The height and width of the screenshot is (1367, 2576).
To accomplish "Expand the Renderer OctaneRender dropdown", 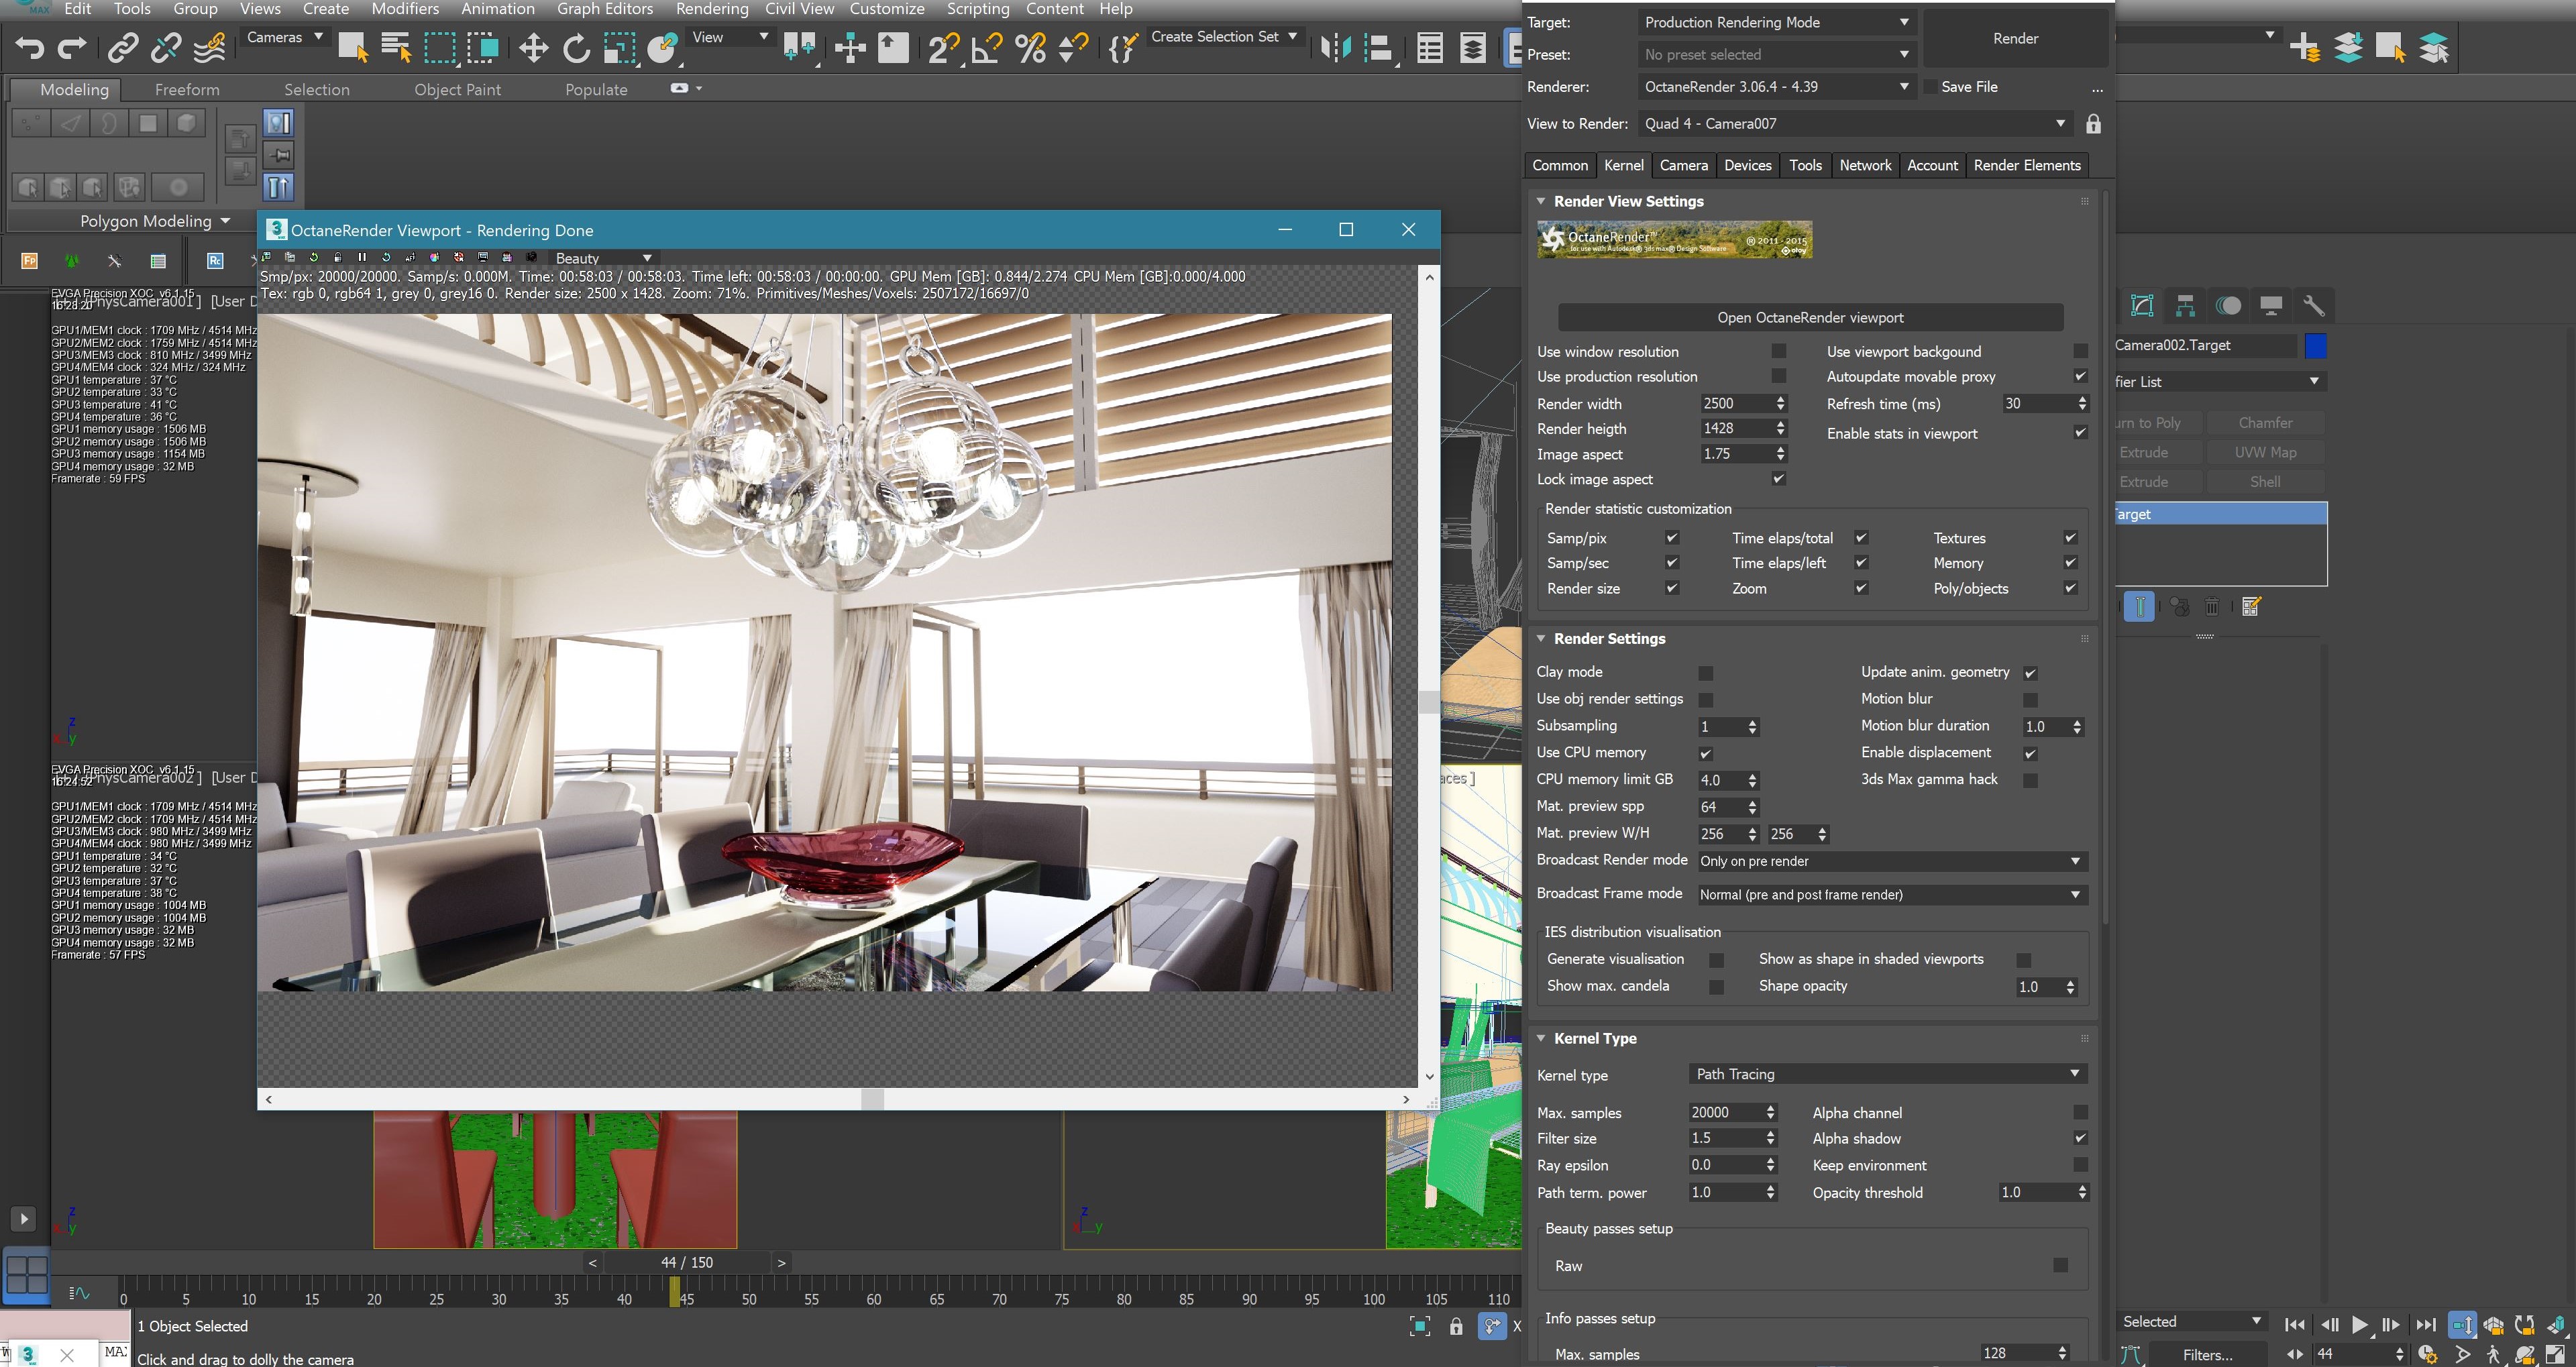I will pos(1776,87).
